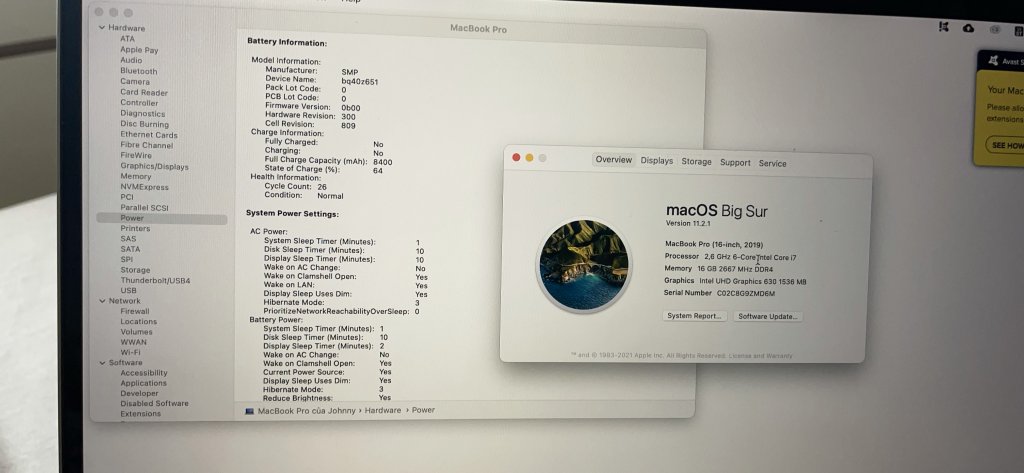This screenshot has width=1024, height=473.
Task: Click Hardware in the bottom path bar
Action: (x=383, y=410)
